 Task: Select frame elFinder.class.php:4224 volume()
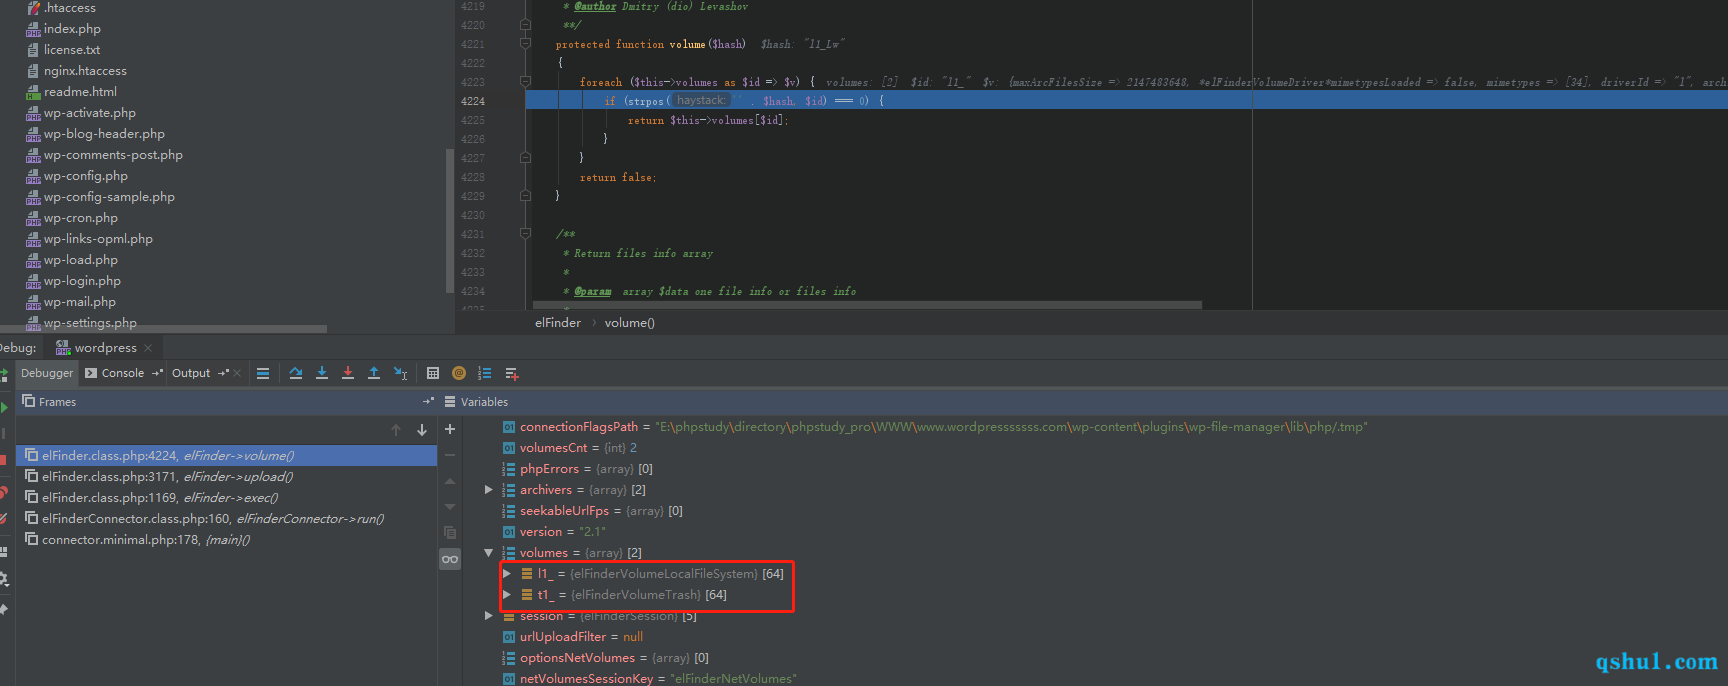(226, 456)
